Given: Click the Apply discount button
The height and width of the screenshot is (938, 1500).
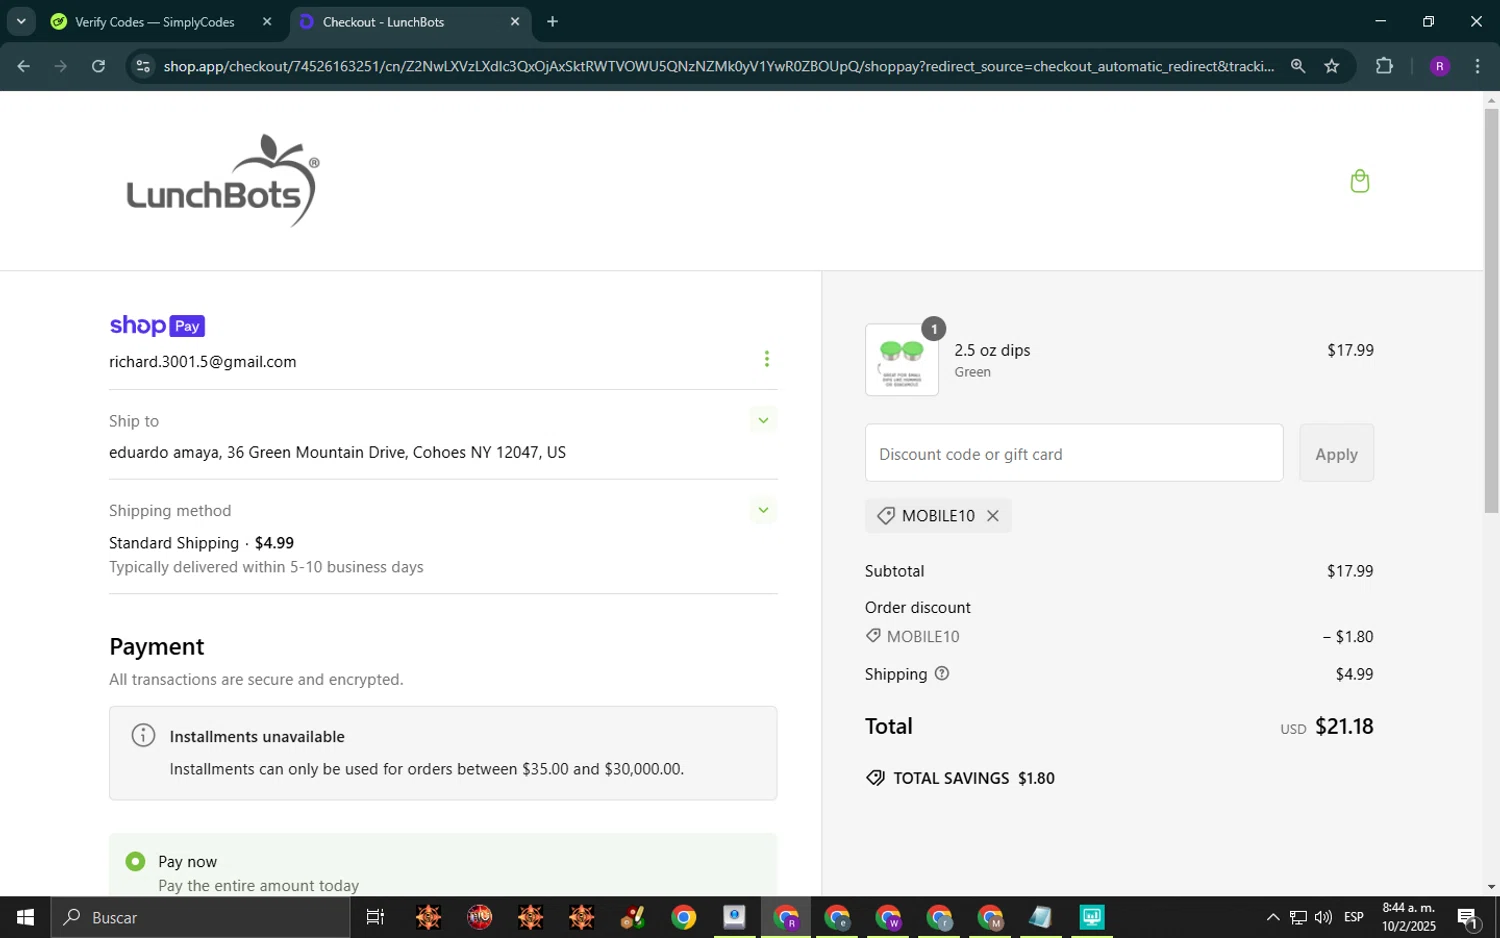Looking at the screenshot, I should pos(1336,453).
